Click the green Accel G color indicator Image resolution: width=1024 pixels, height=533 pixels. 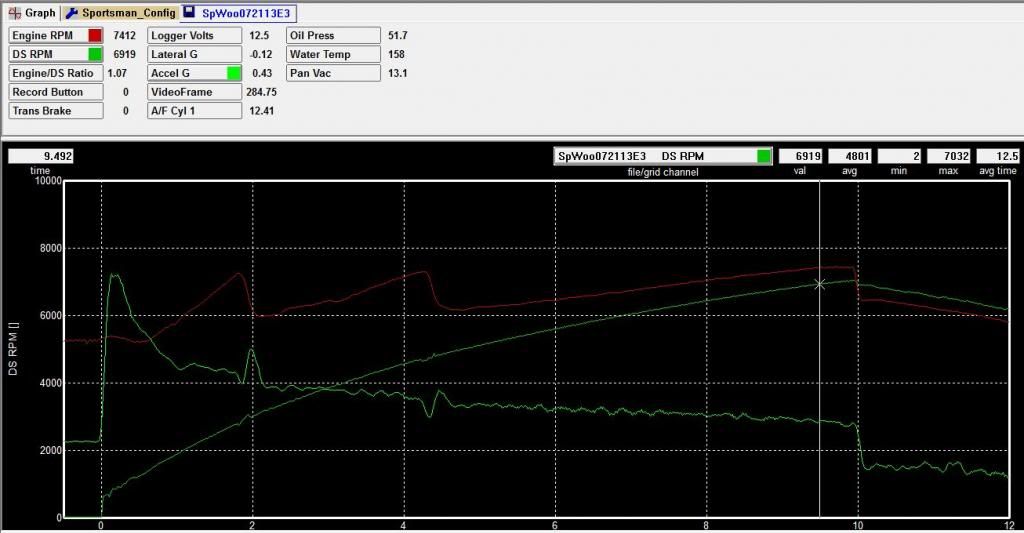pos(233,73)
